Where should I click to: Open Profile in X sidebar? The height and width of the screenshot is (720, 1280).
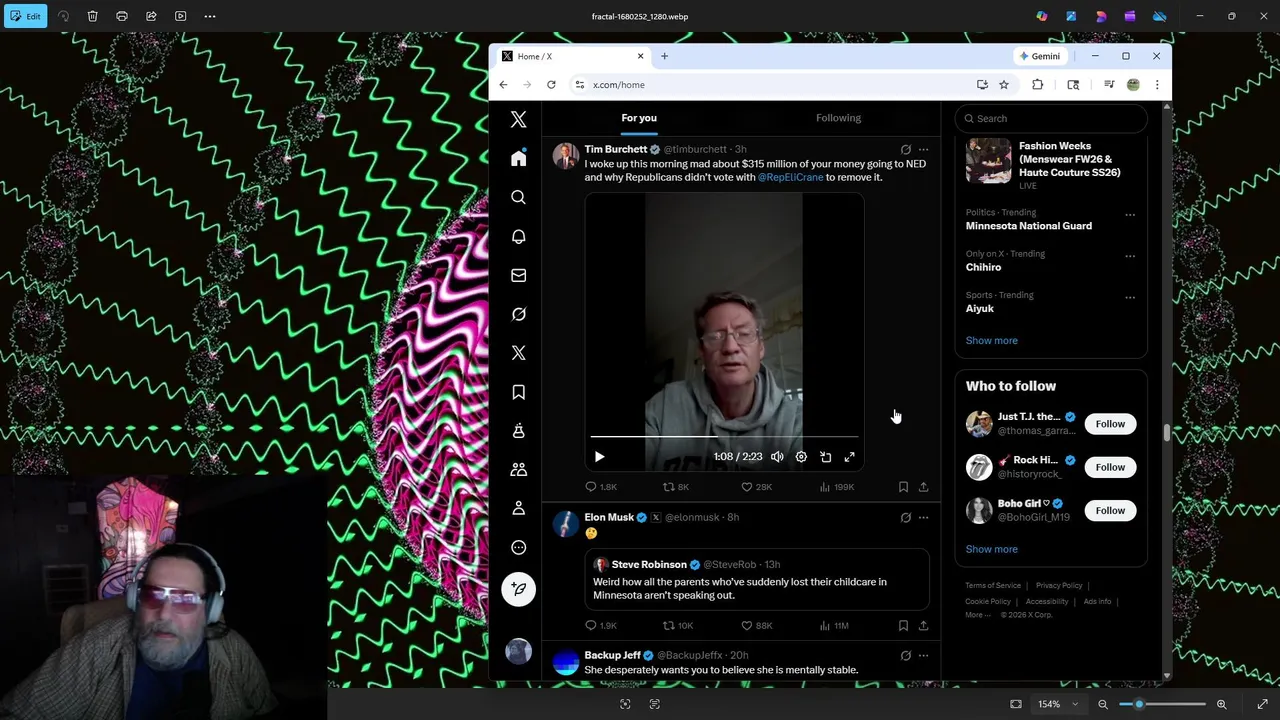(518, 508)
